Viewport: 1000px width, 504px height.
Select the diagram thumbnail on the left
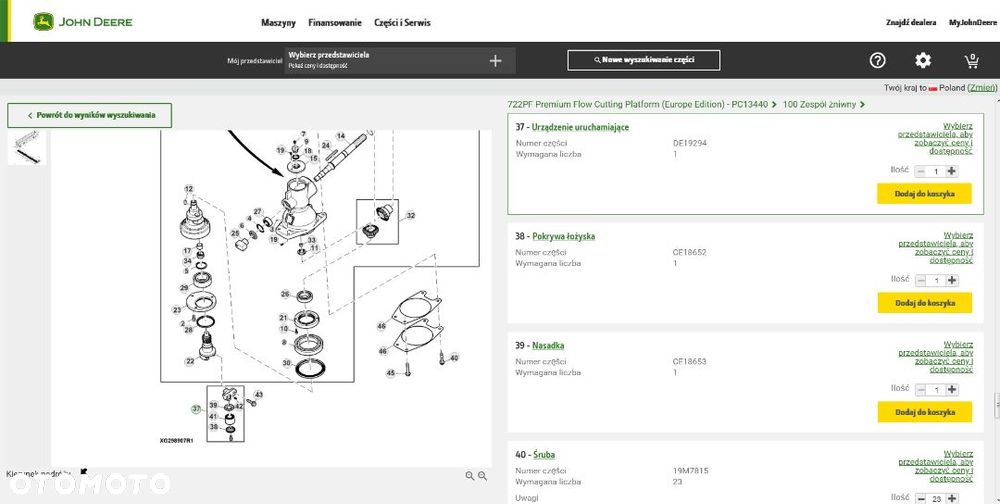pos(27,147)
